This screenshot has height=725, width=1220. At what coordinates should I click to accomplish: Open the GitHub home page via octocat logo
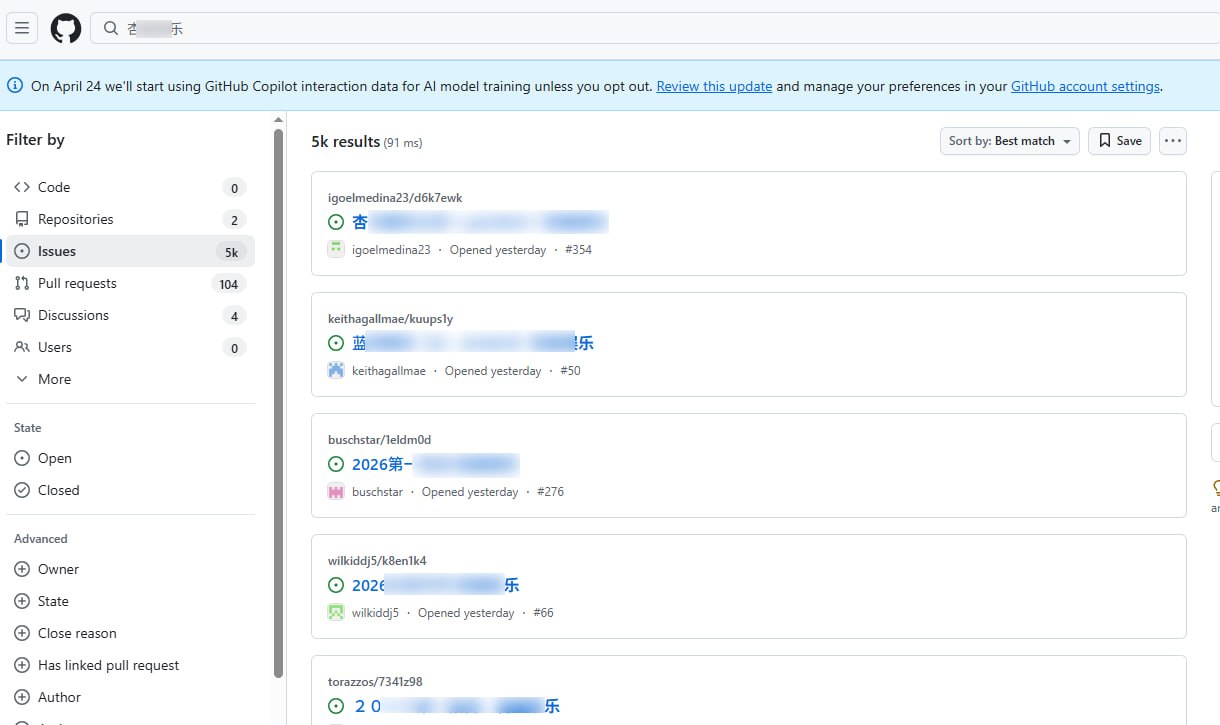(65, 28)
